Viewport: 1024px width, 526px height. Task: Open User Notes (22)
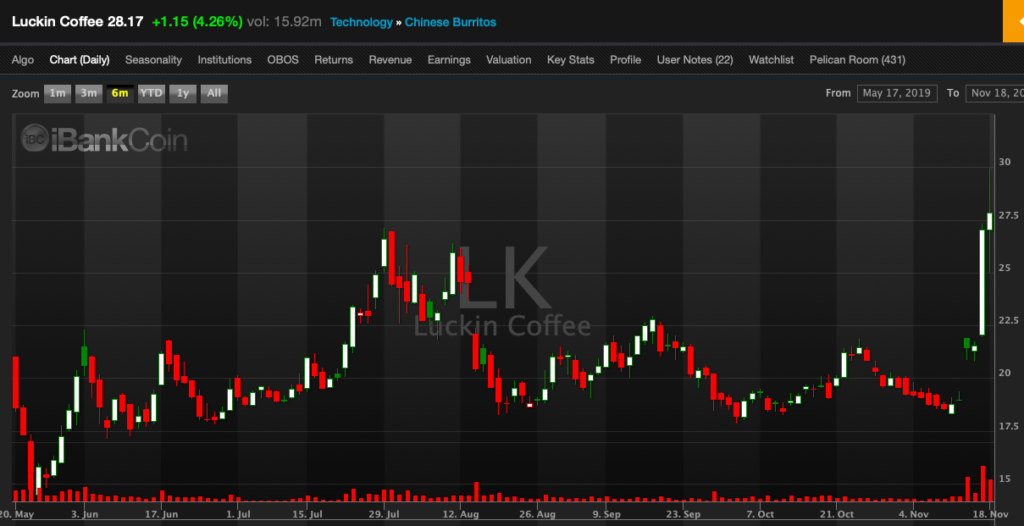695,60
